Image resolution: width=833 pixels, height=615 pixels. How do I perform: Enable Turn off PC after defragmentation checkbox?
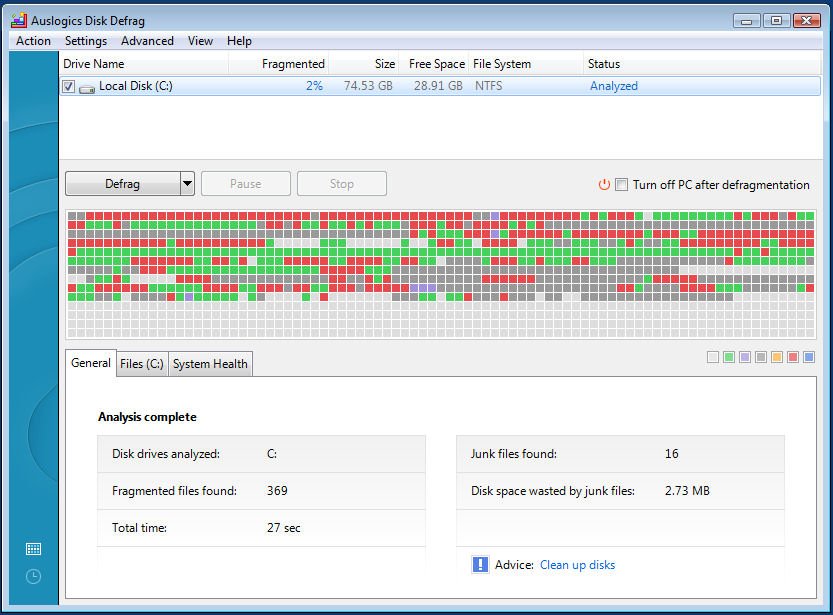tap(621, 185)
